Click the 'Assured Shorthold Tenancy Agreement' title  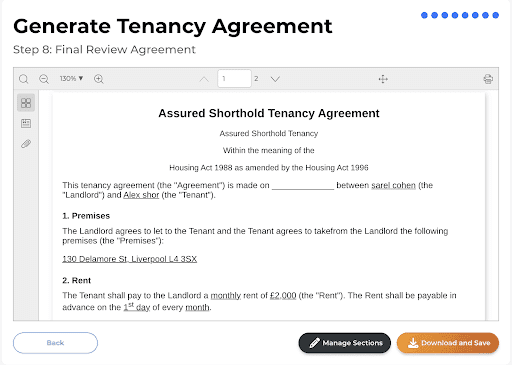coord(269,113)
